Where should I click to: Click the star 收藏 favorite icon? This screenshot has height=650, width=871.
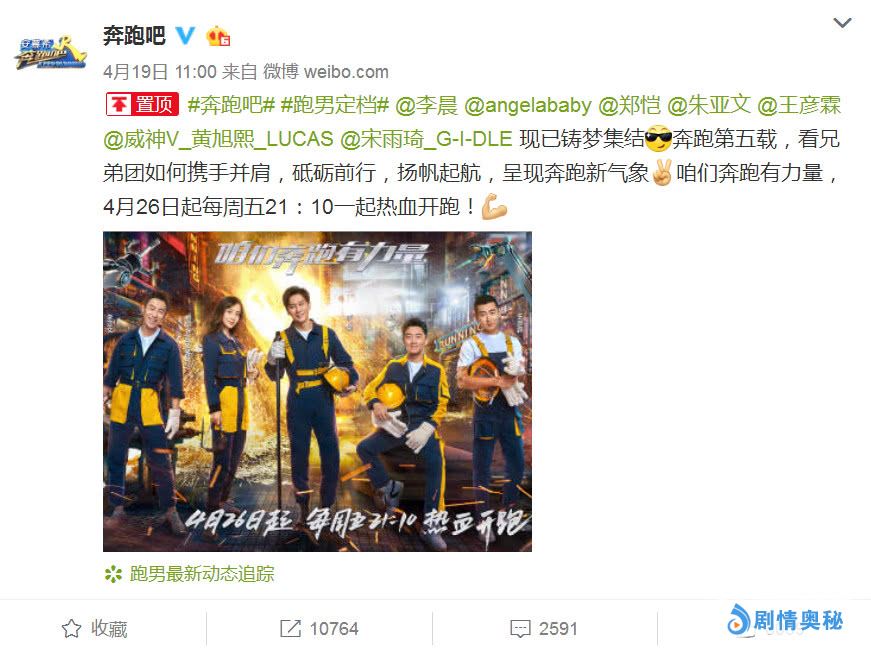click(71, 628)
